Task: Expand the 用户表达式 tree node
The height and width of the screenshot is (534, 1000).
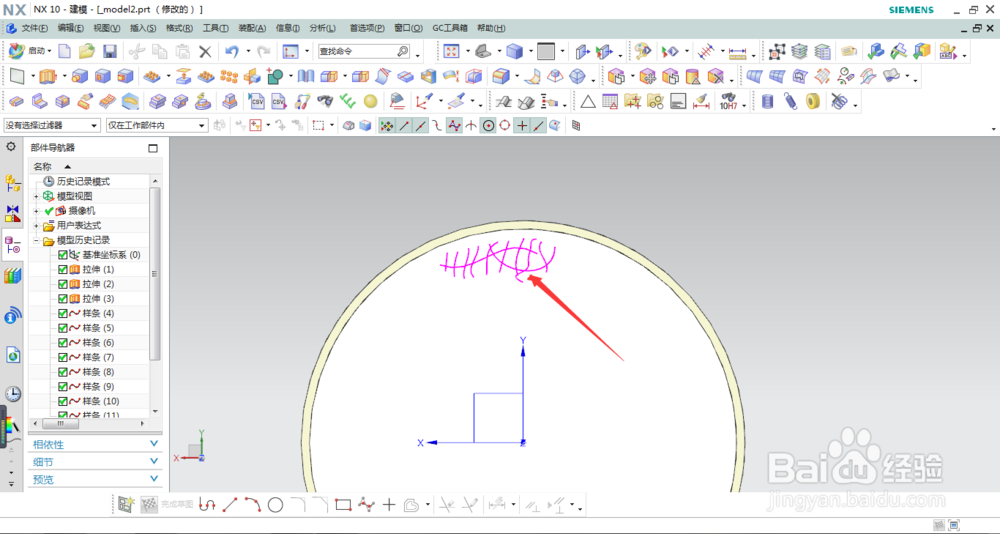Action: pyautogui.click(x=36, y=225)
